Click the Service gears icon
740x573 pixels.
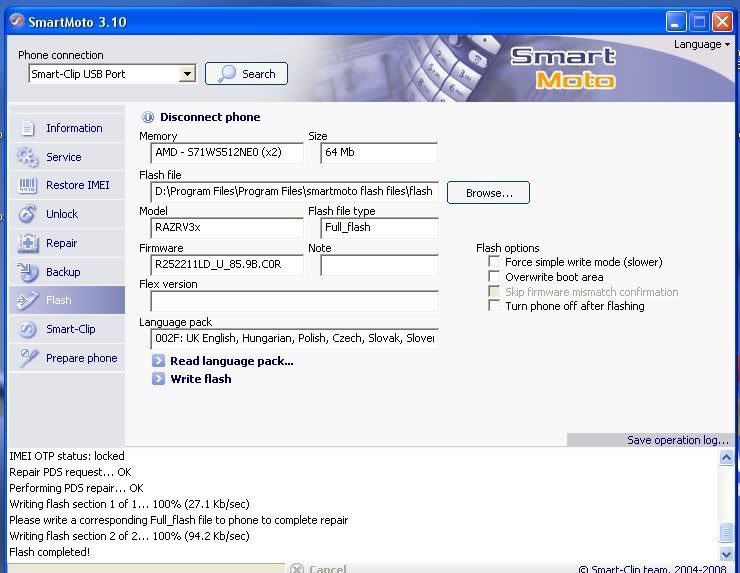(x=27, y=157)
